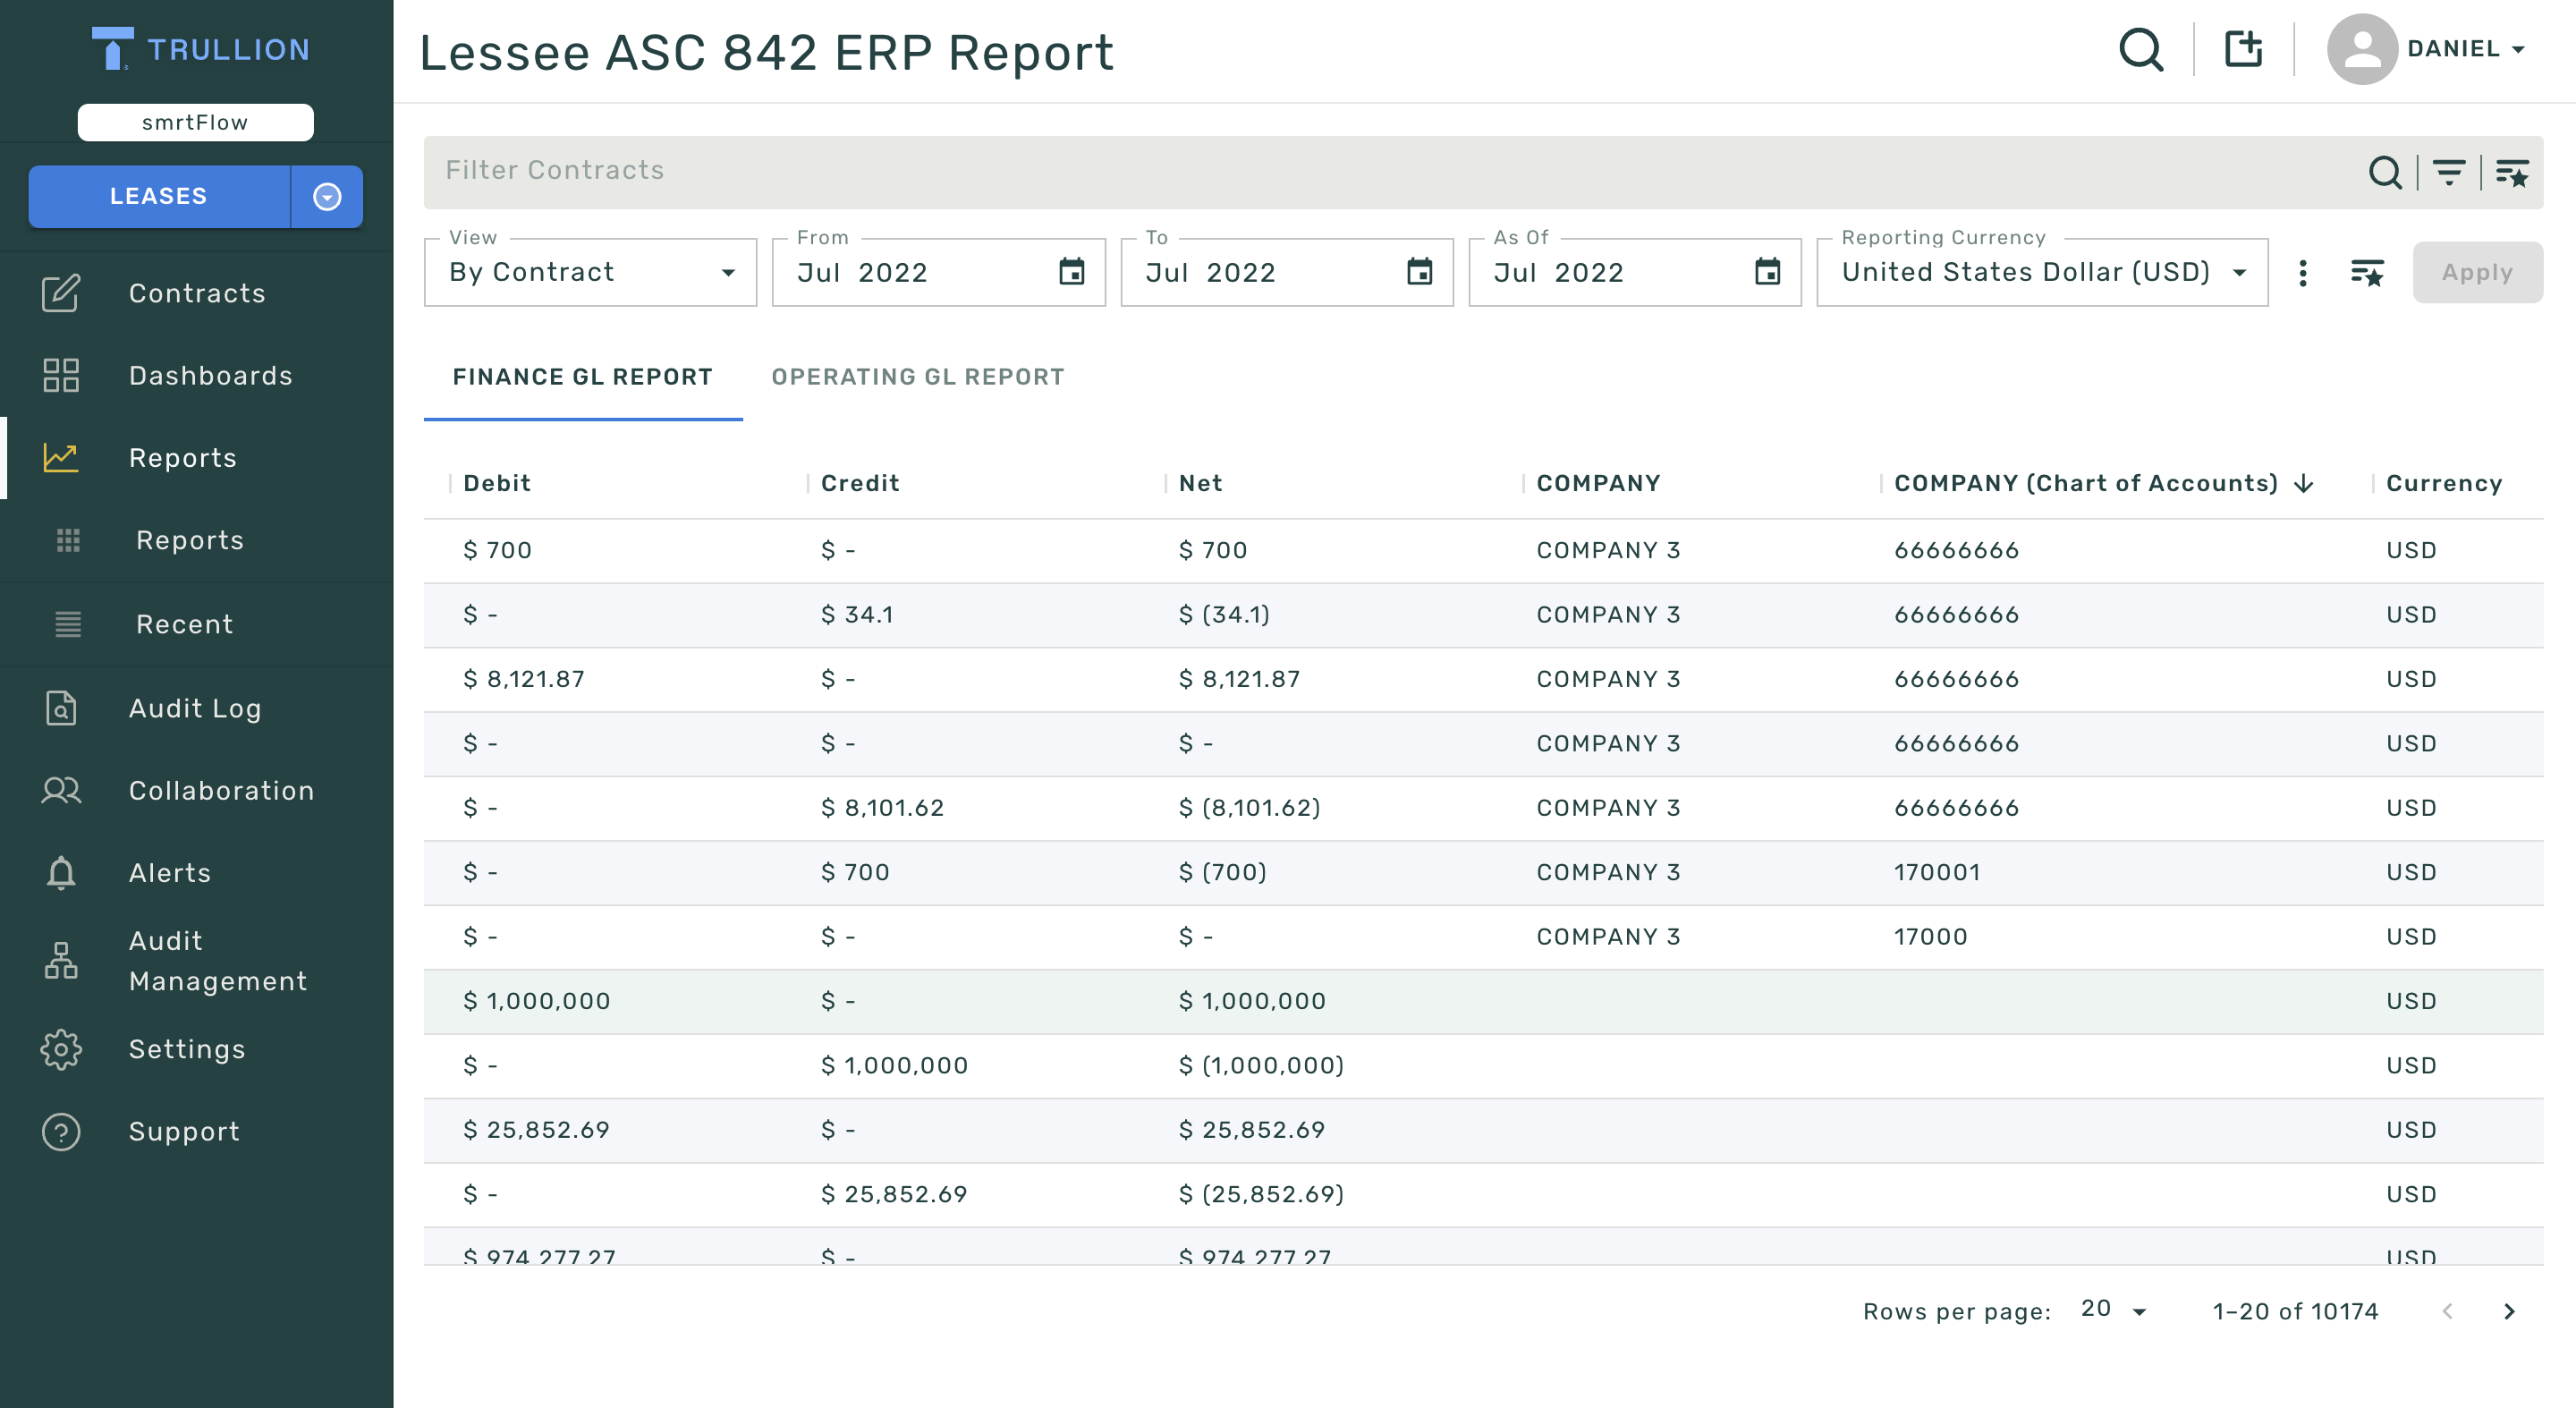Screen dimensions: 2576x1408
Task: Select the Finance GL Report tab
Action: [x=582, y=377]
